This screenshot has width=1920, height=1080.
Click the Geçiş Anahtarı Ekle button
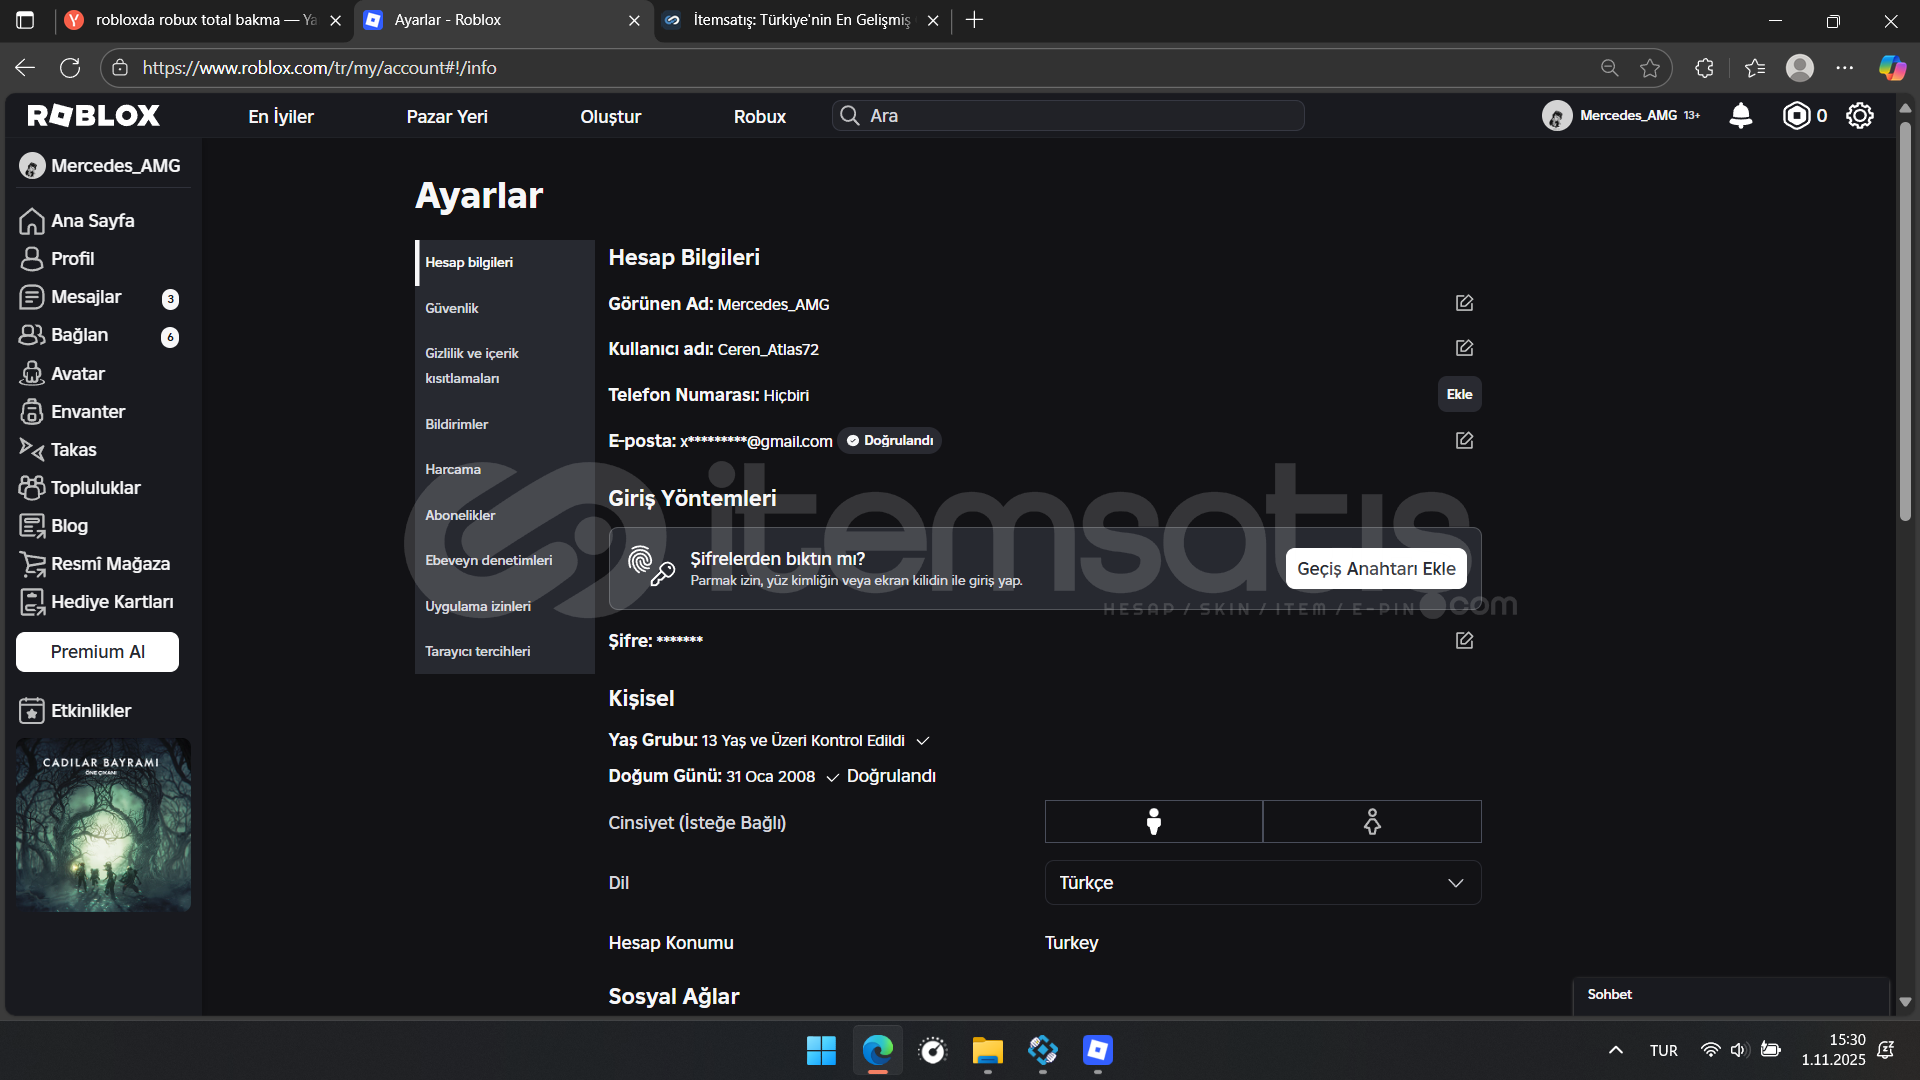click(1376, 568)
